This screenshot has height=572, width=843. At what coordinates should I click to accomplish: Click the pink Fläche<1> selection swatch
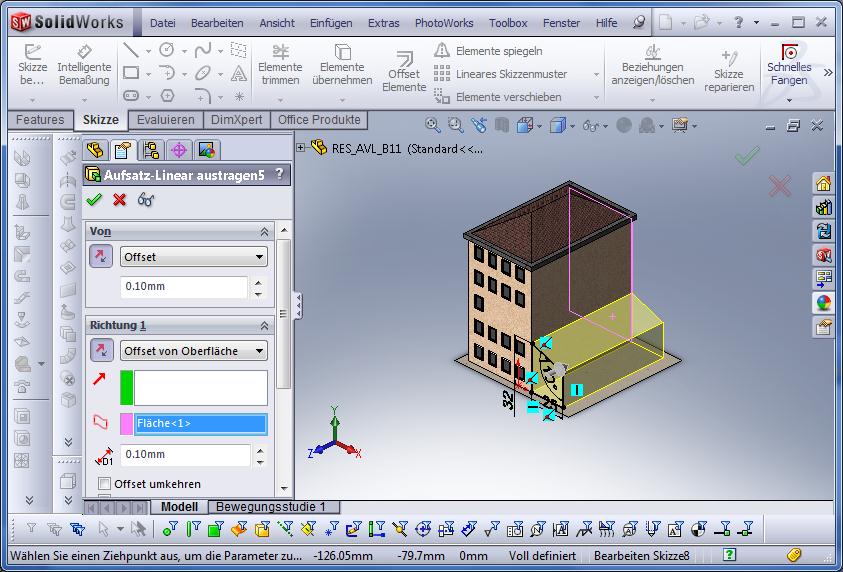click(127, 423)
